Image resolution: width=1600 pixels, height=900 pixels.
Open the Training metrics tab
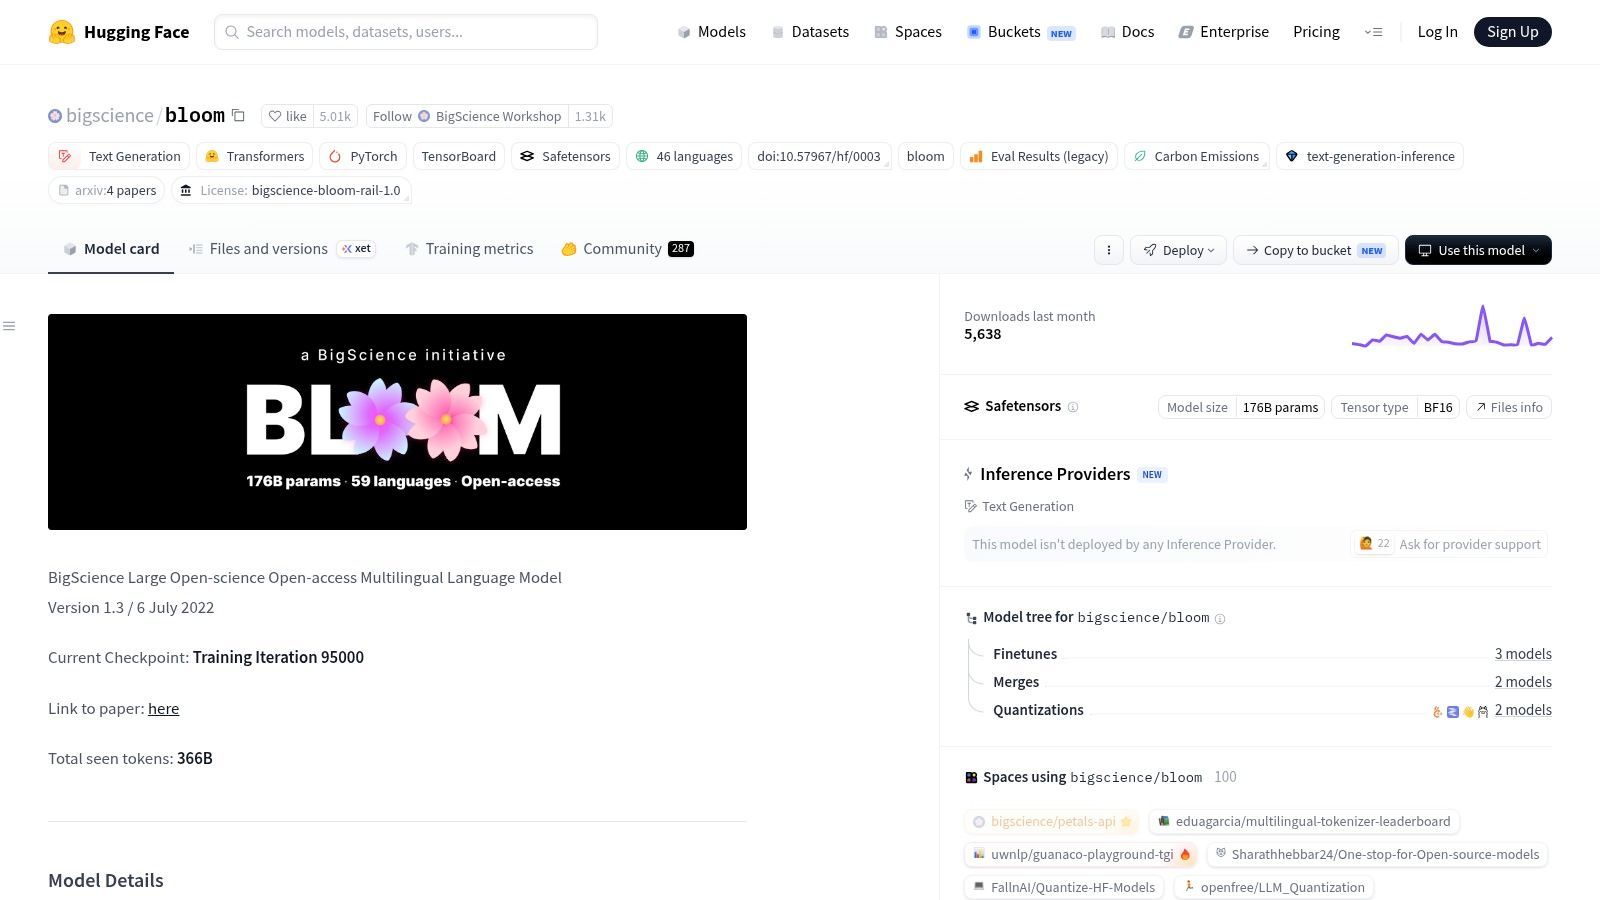[x=469, y=249]
